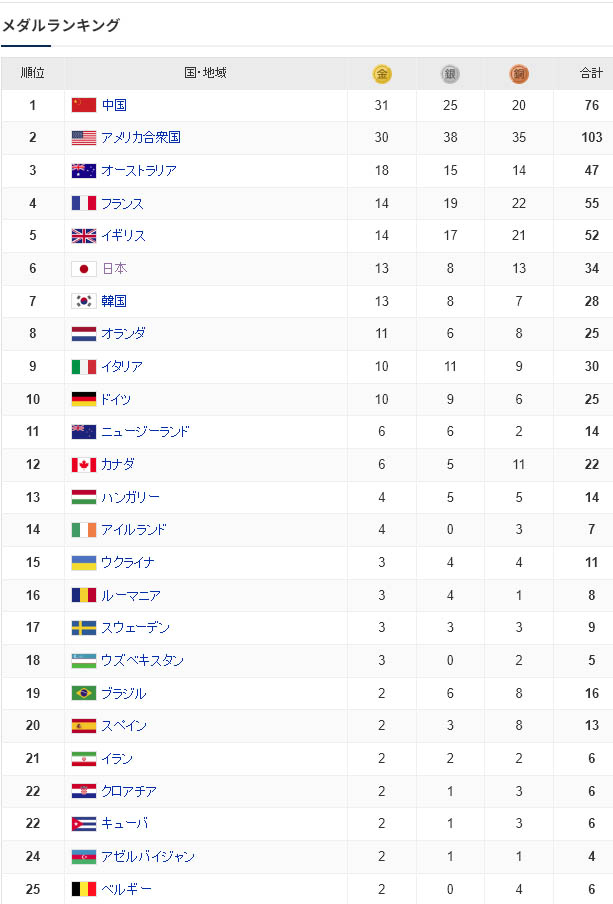Open the 中国 country link

114,105
